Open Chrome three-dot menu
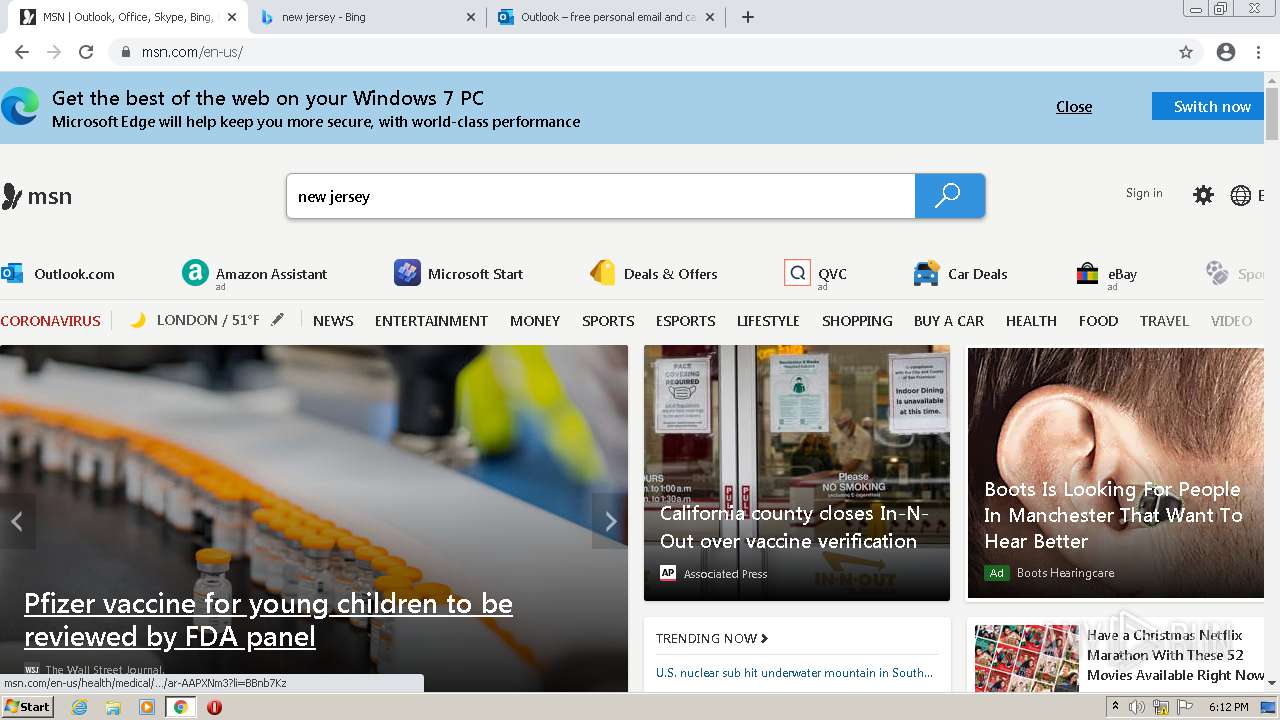The height and width of the screenshot is (720, 1280). [1258, 52]
